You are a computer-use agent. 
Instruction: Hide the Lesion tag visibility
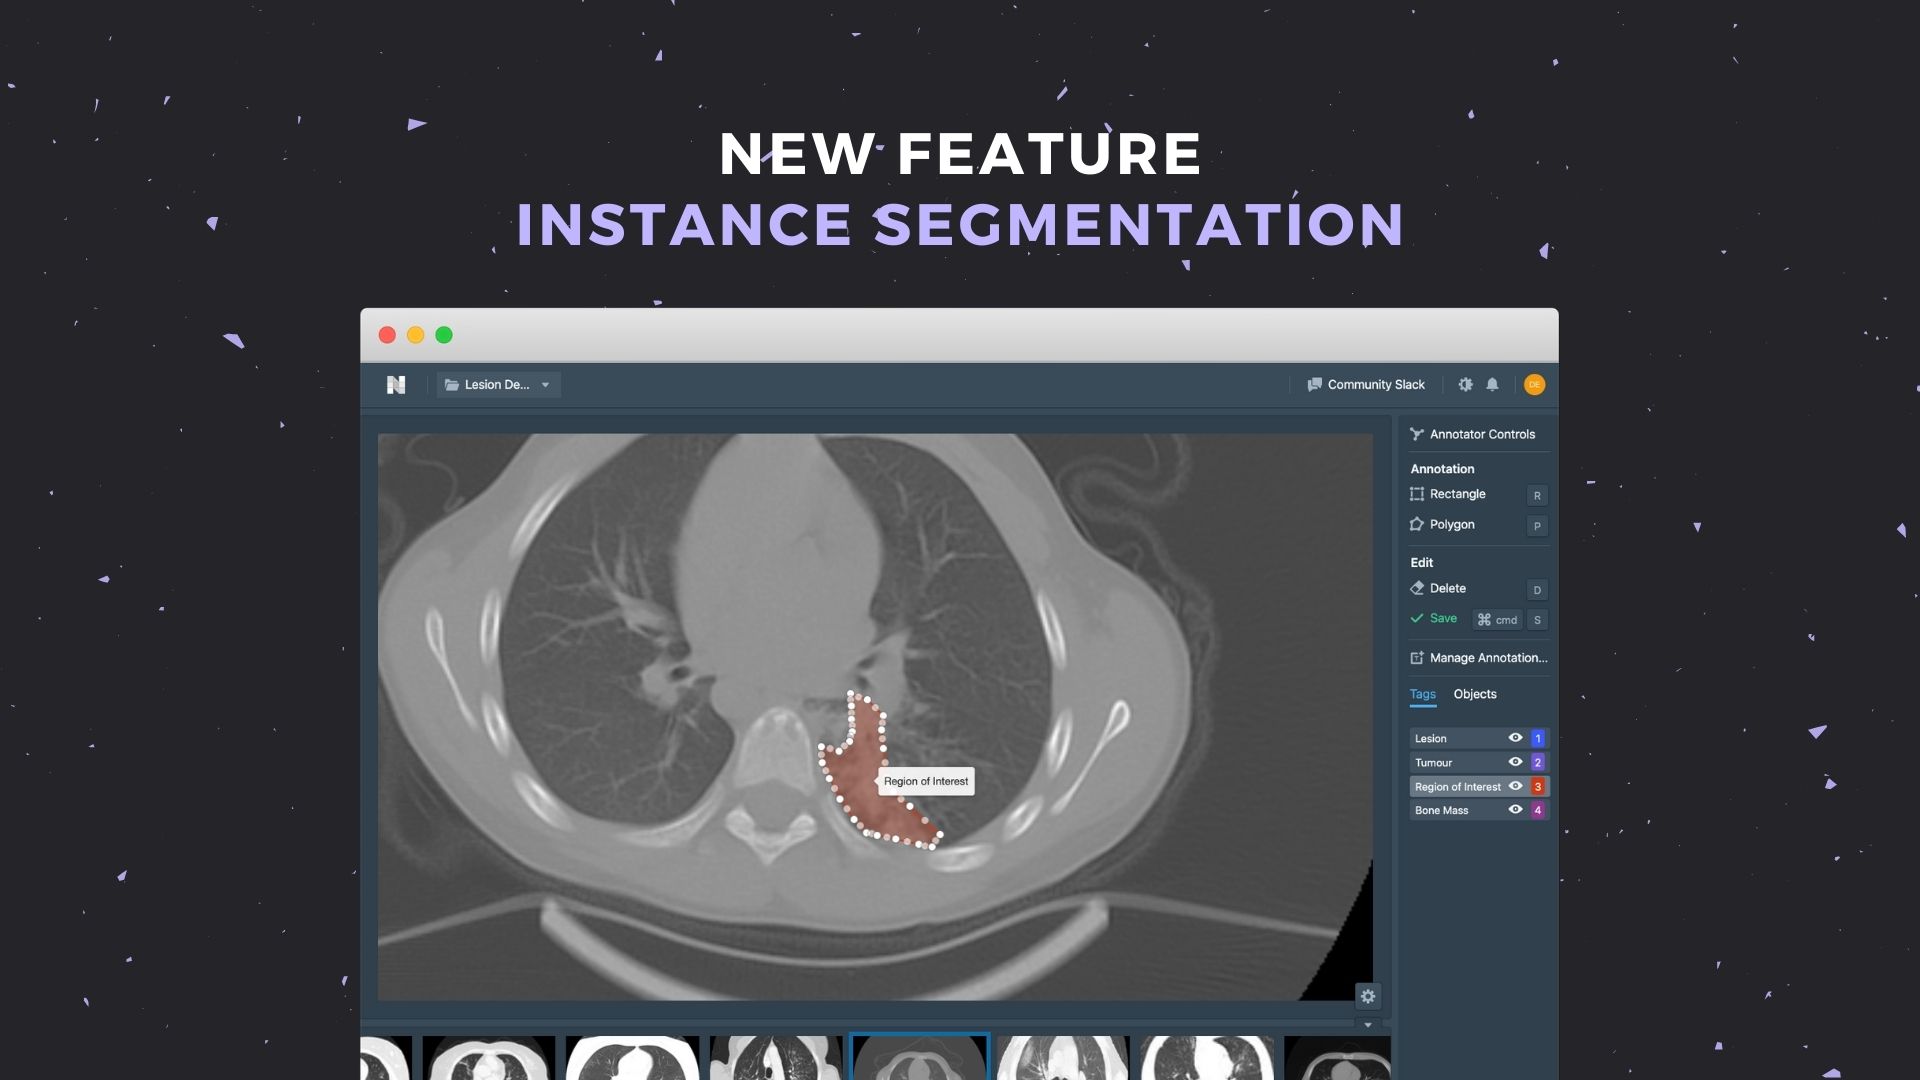click(1515, 738)
